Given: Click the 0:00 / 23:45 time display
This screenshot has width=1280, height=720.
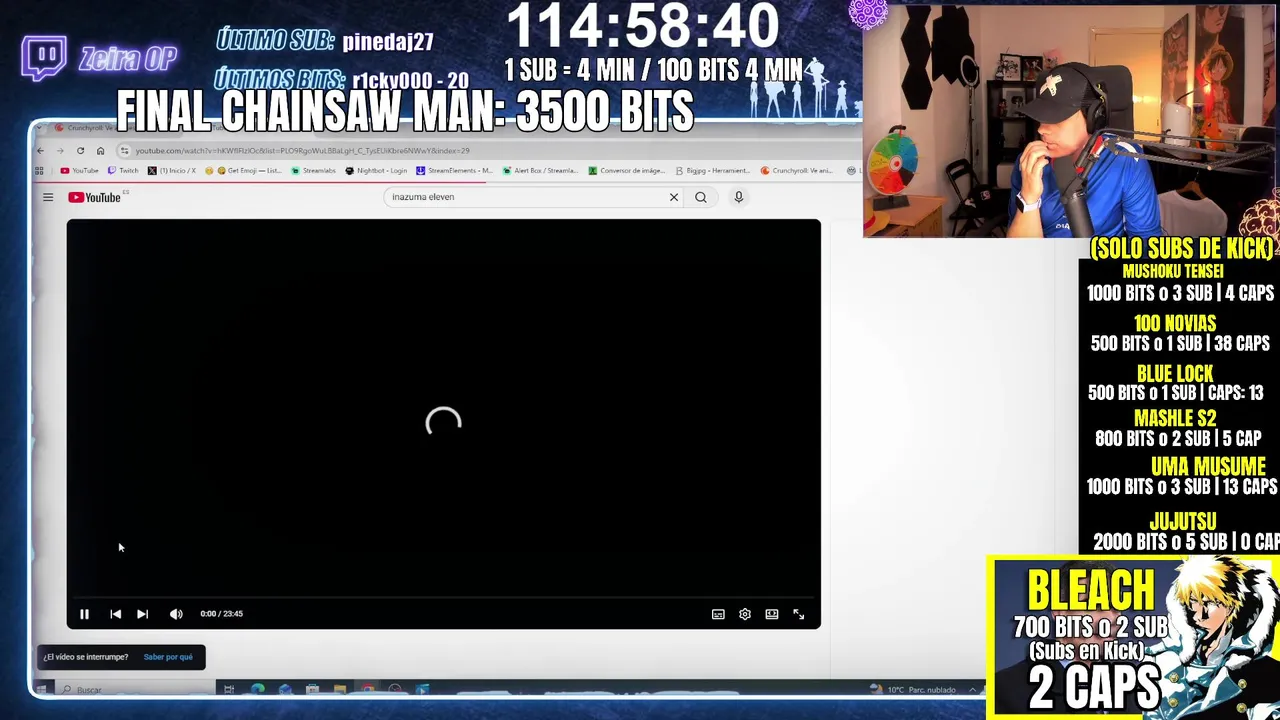Looking at the screenshot, I should pos(221,614).
